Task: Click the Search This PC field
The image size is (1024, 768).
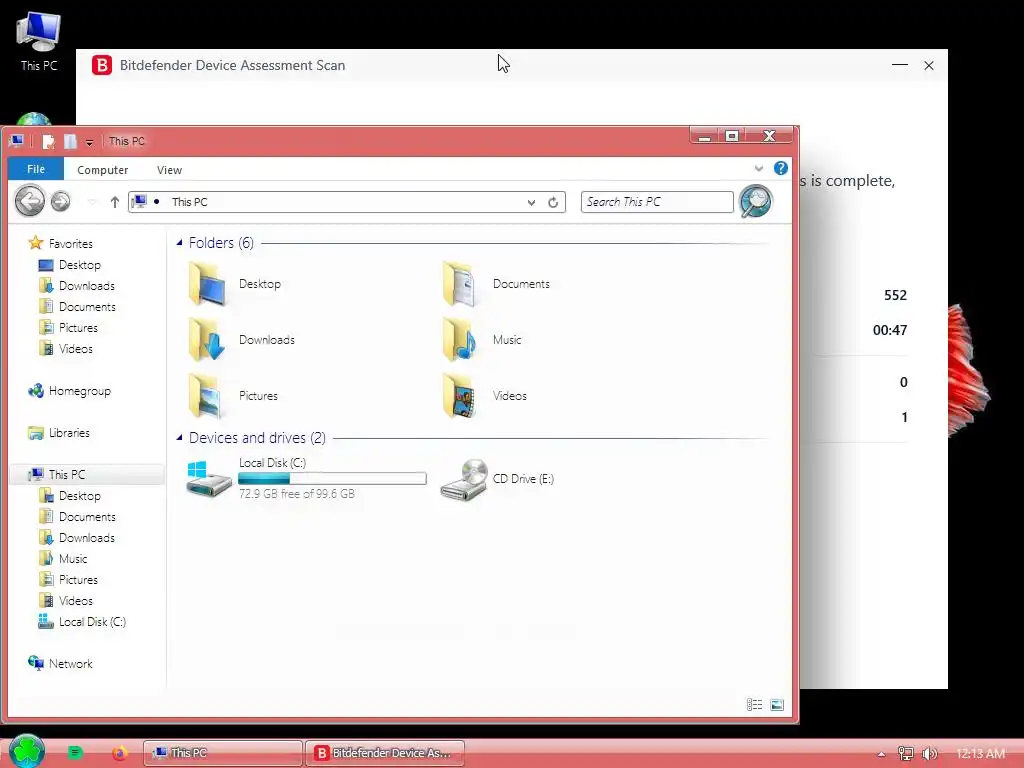Action: click(657, 202)
